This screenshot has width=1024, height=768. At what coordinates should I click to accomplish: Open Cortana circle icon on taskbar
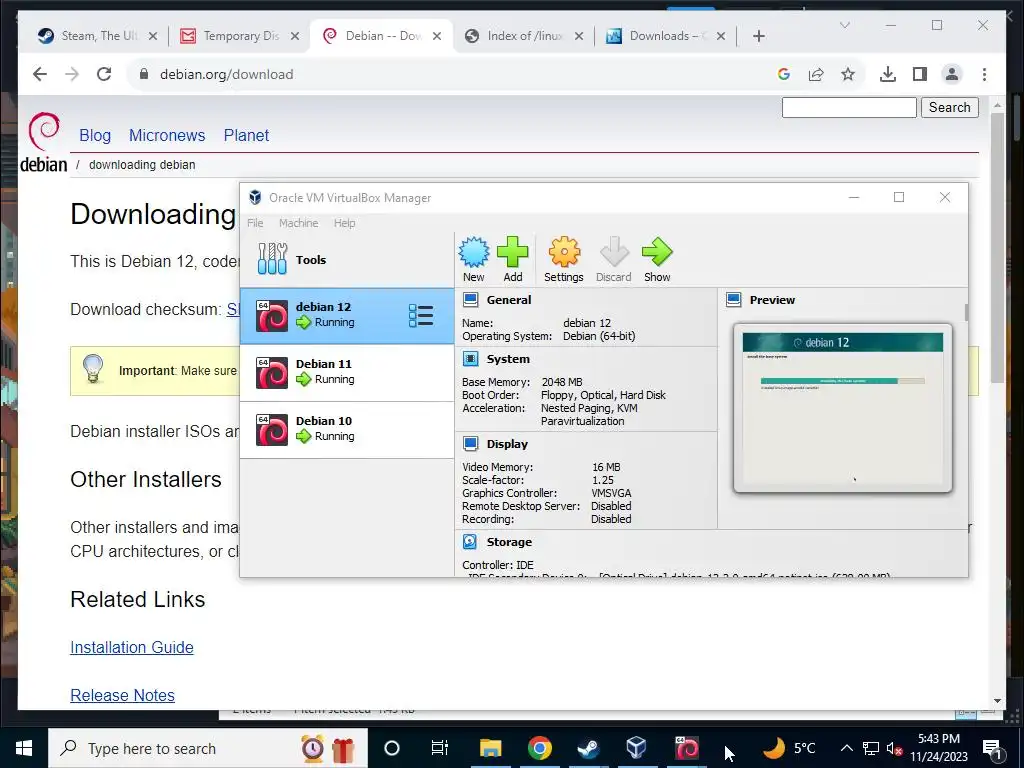[392, 748]
